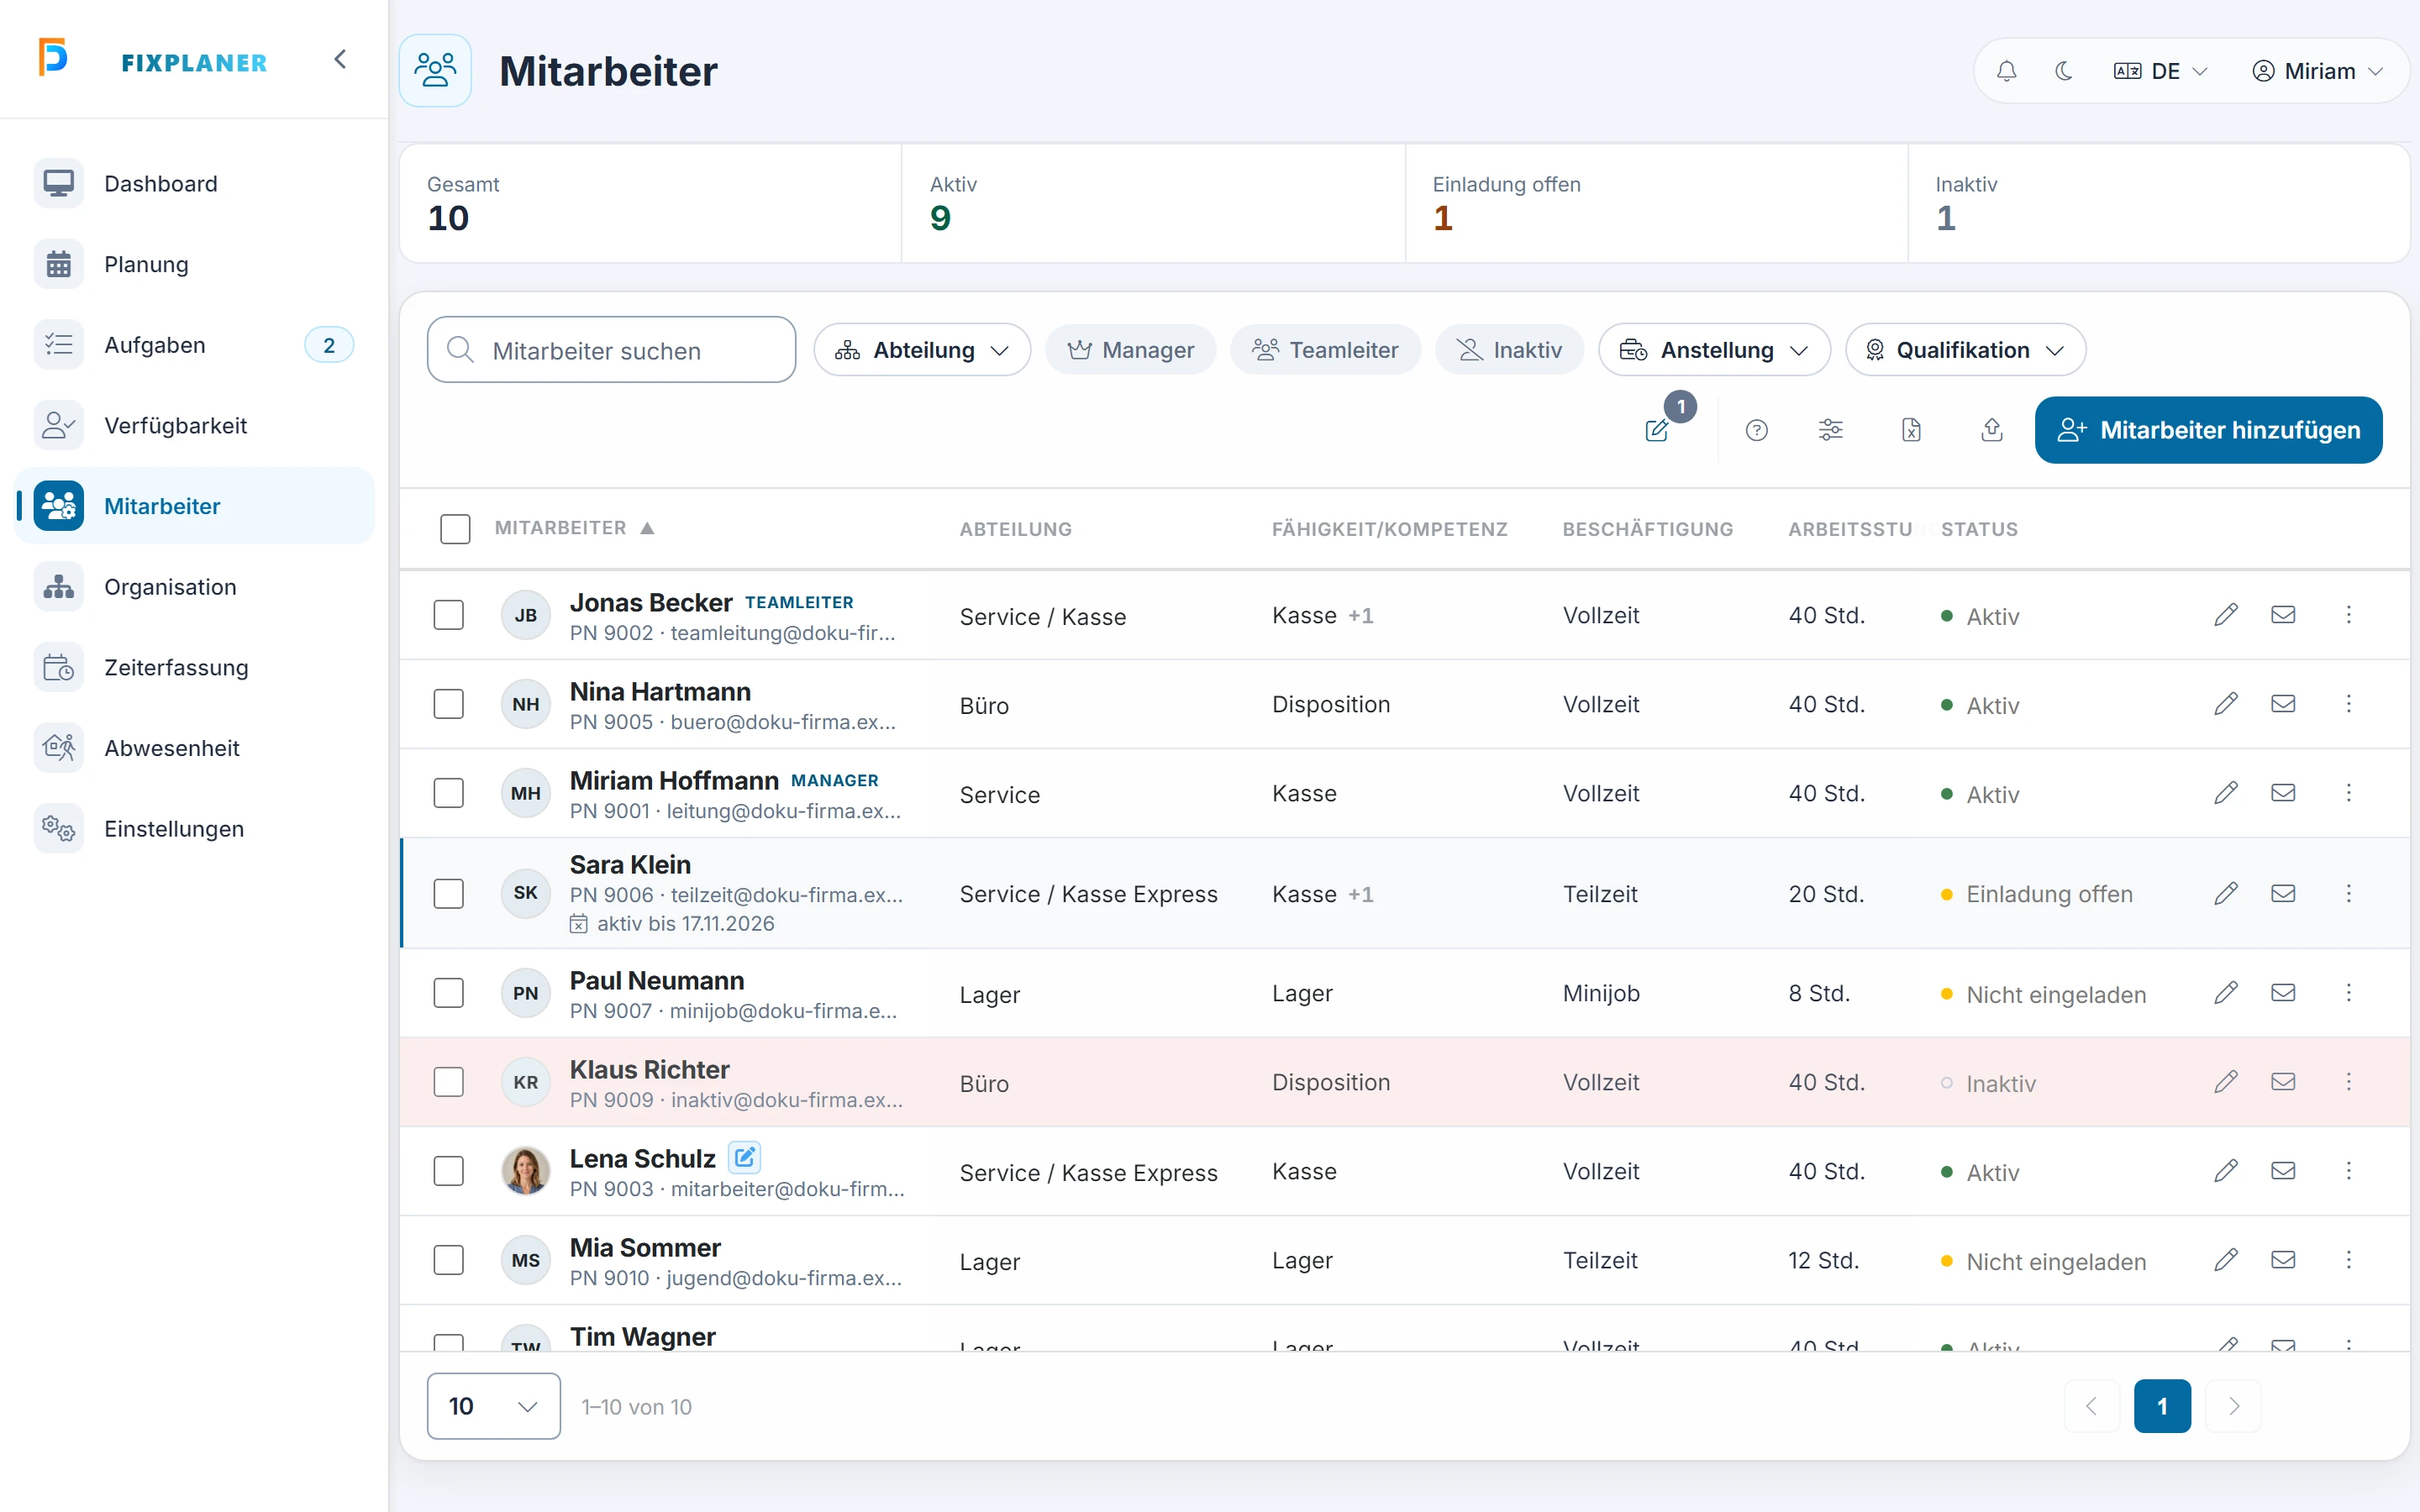Toggle dark mode moon icon
Image resolution: width=2420 pixels, height=1512 pixels.
coord(2063,71)
